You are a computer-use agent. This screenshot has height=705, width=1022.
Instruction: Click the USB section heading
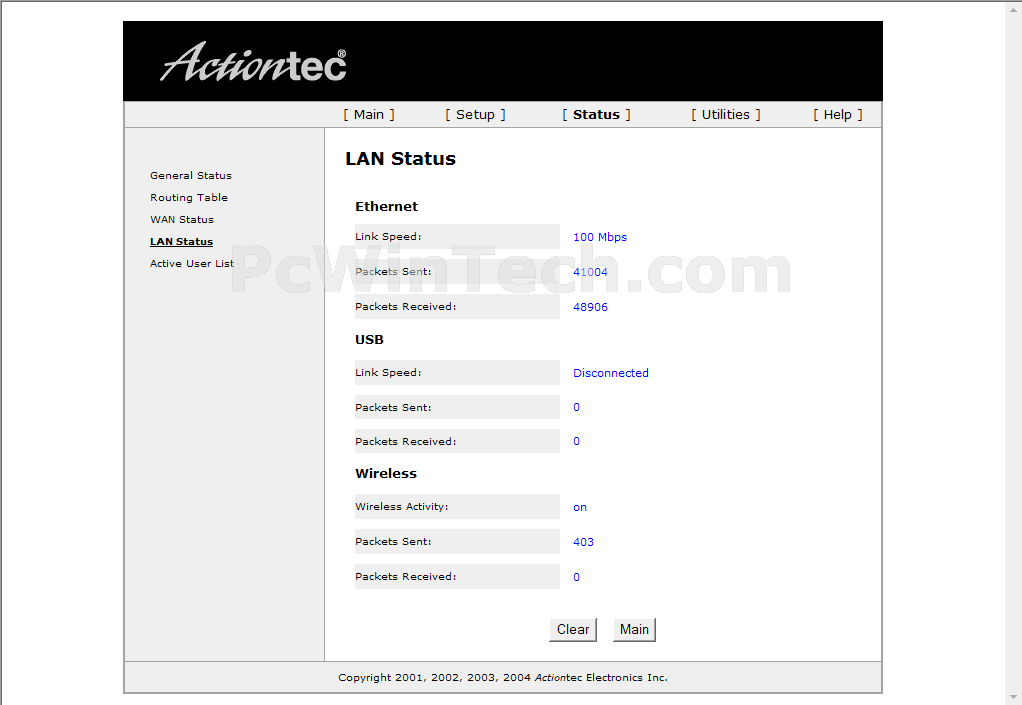pyautogui.click(x=369, y=339)
